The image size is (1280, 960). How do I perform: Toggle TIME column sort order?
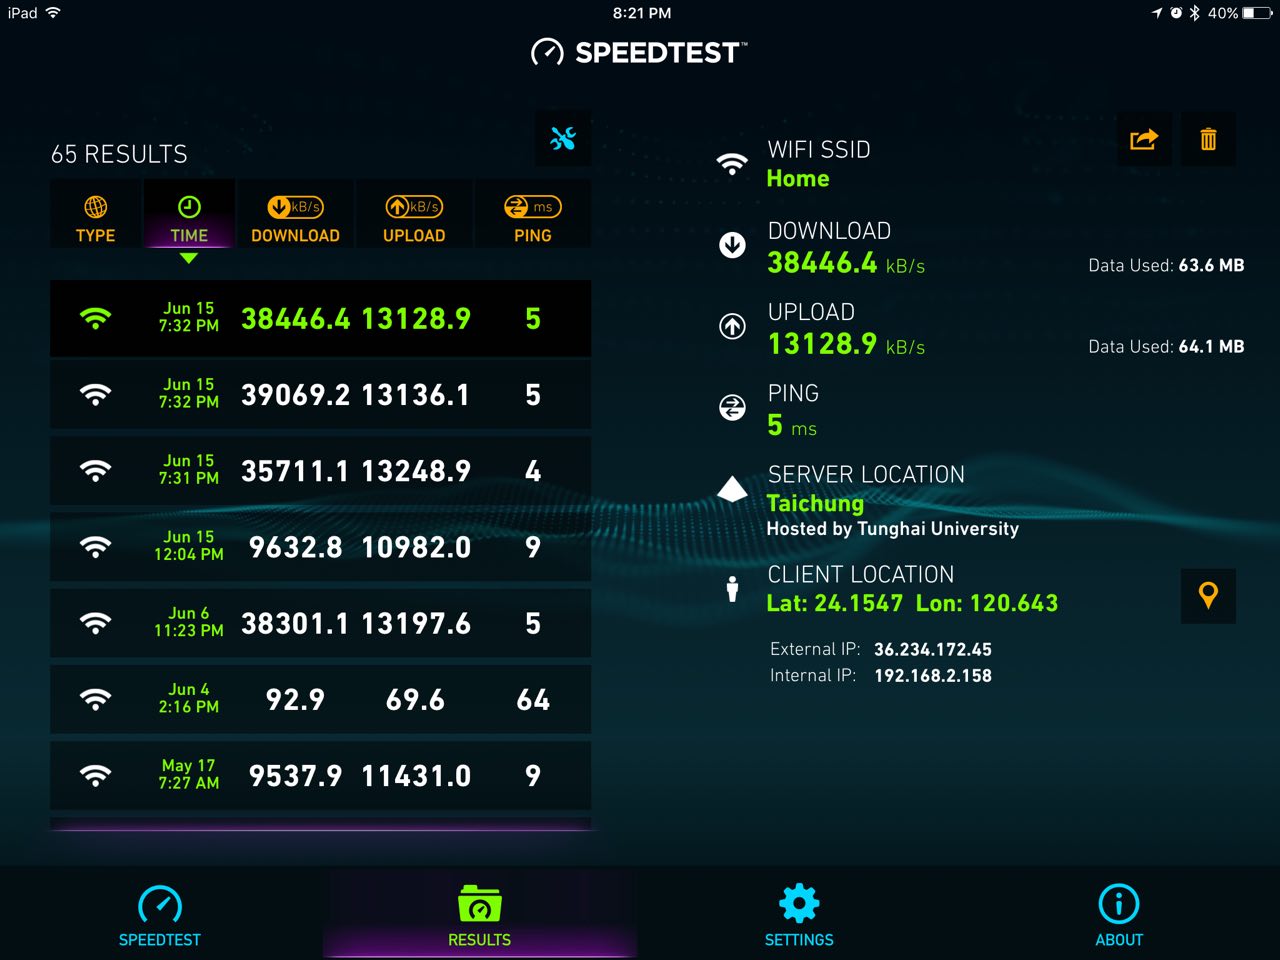click(189, 219)
